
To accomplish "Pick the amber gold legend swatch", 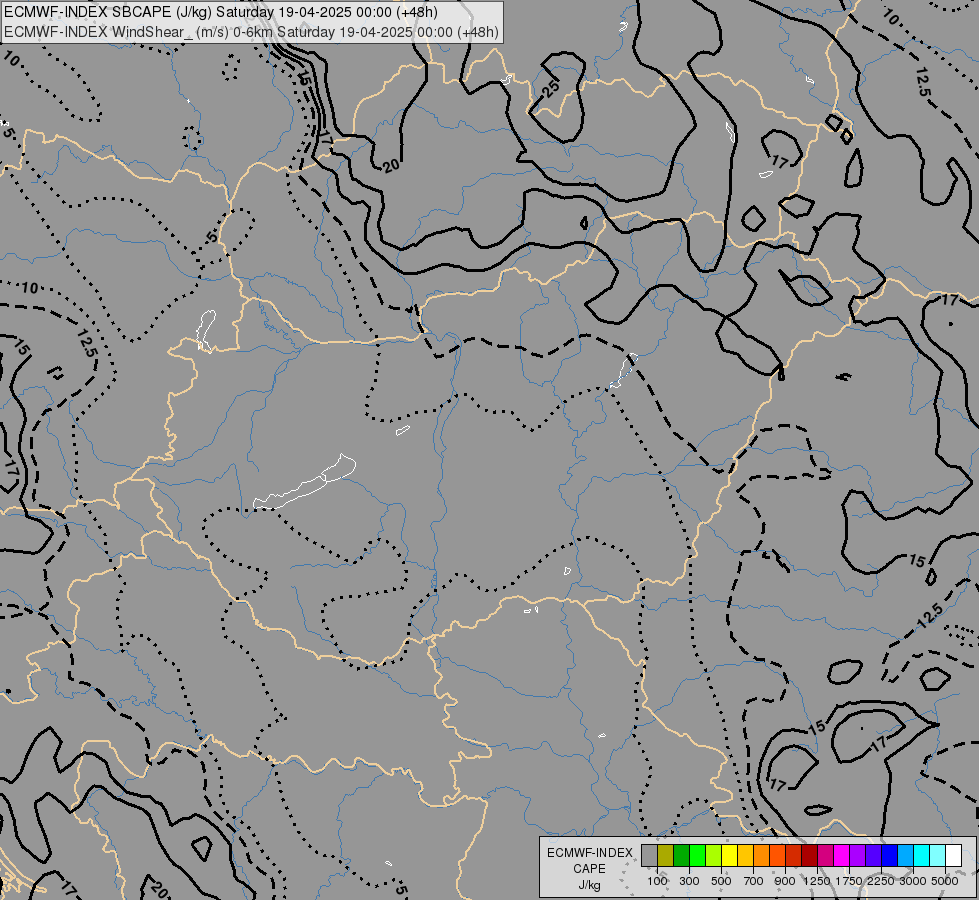I will [745, 856].
